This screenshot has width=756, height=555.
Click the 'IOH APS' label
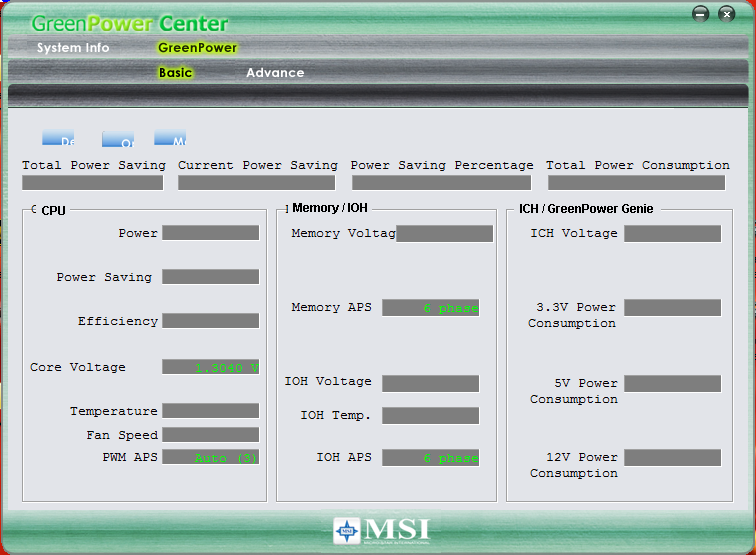tap(344, 457)
